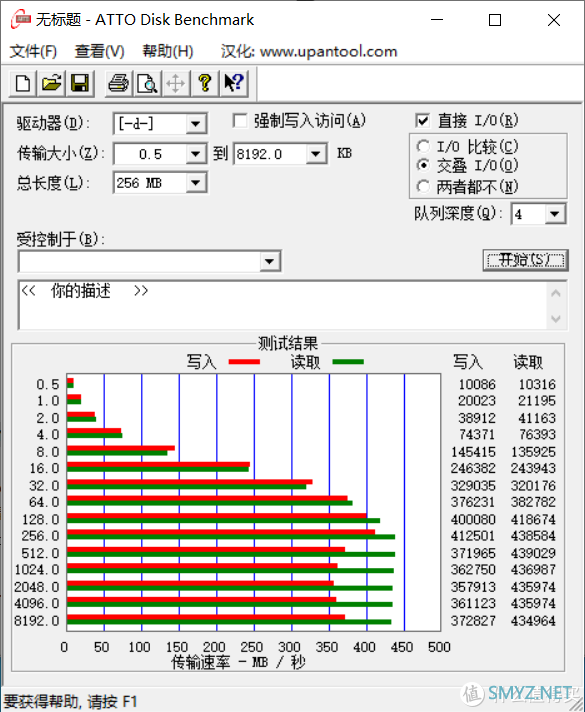Open the 驱动器 [-d-] drive dropdown
The width and height of the screenshot is (585, 712).
click(196, 124)
